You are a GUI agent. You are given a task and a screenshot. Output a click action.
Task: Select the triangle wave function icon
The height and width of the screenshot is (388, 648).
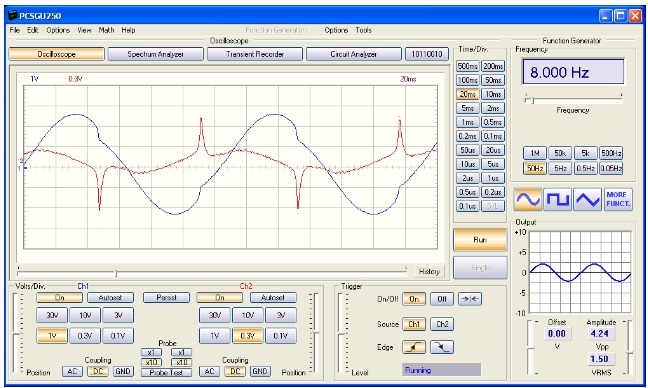[587, 200]
